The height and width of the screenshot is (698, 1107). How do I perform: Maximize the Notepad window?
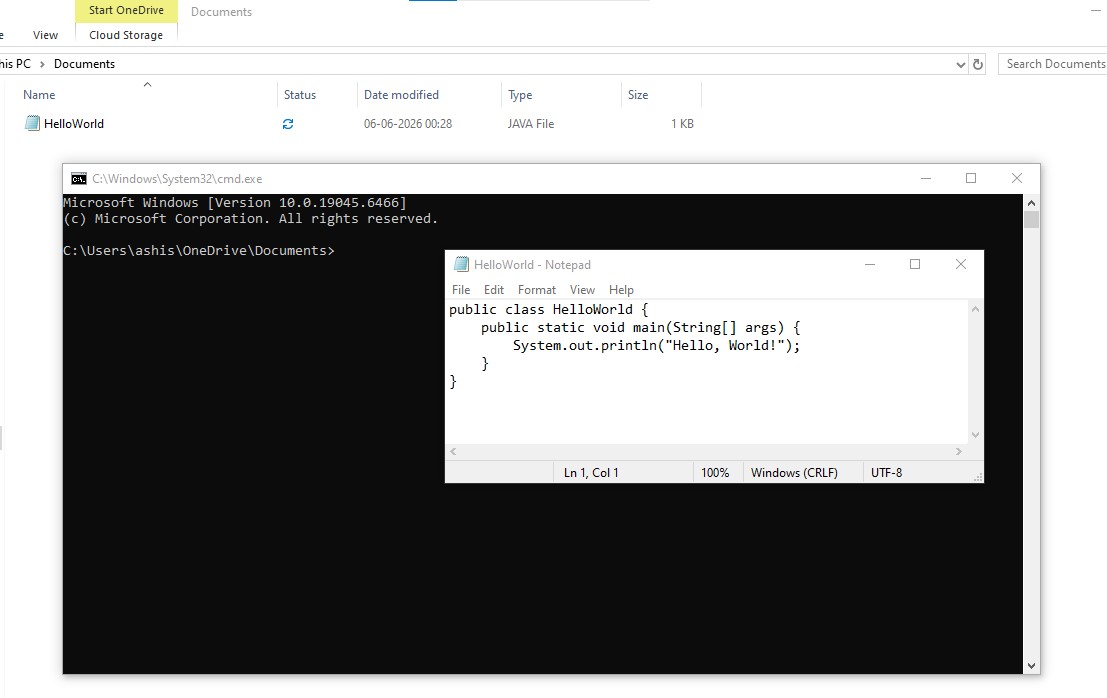915,264
